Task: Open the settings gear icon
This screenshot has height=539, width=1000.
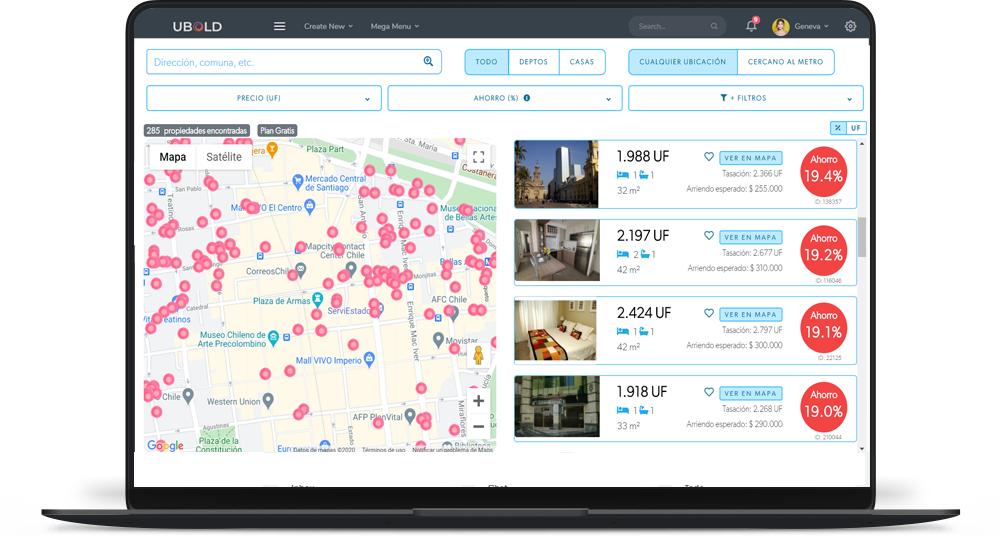Action: click(x=850, y=26)
